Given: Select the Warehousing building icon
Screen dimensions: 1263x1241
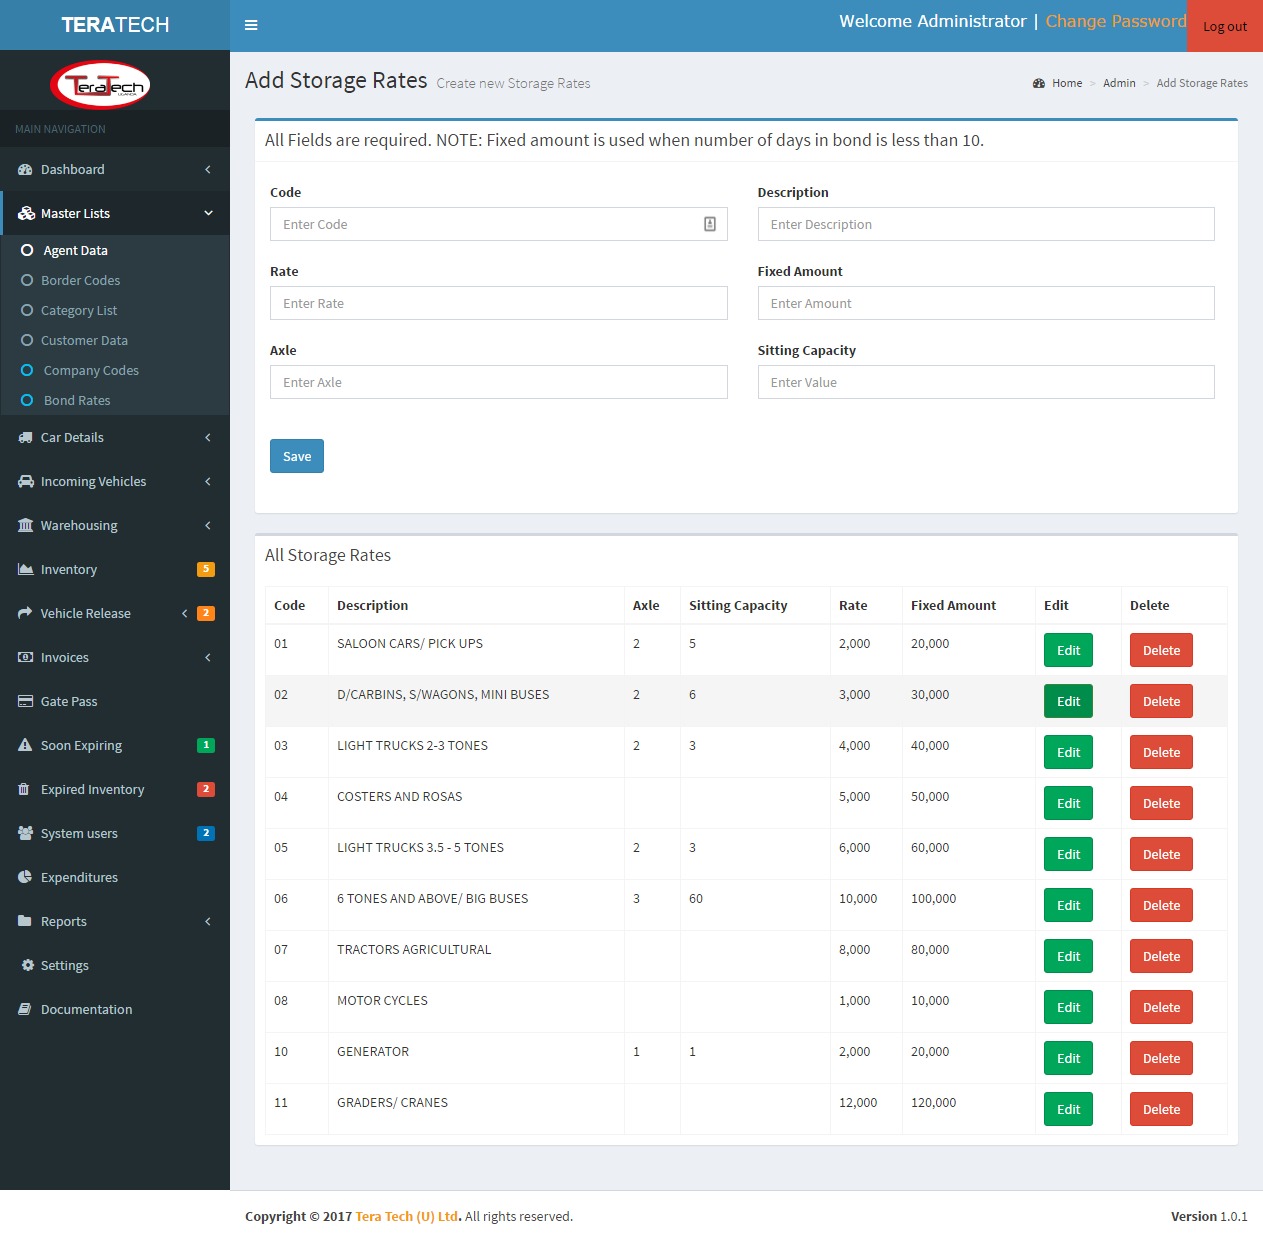Looking at the screenshot, I should (24, 525).
